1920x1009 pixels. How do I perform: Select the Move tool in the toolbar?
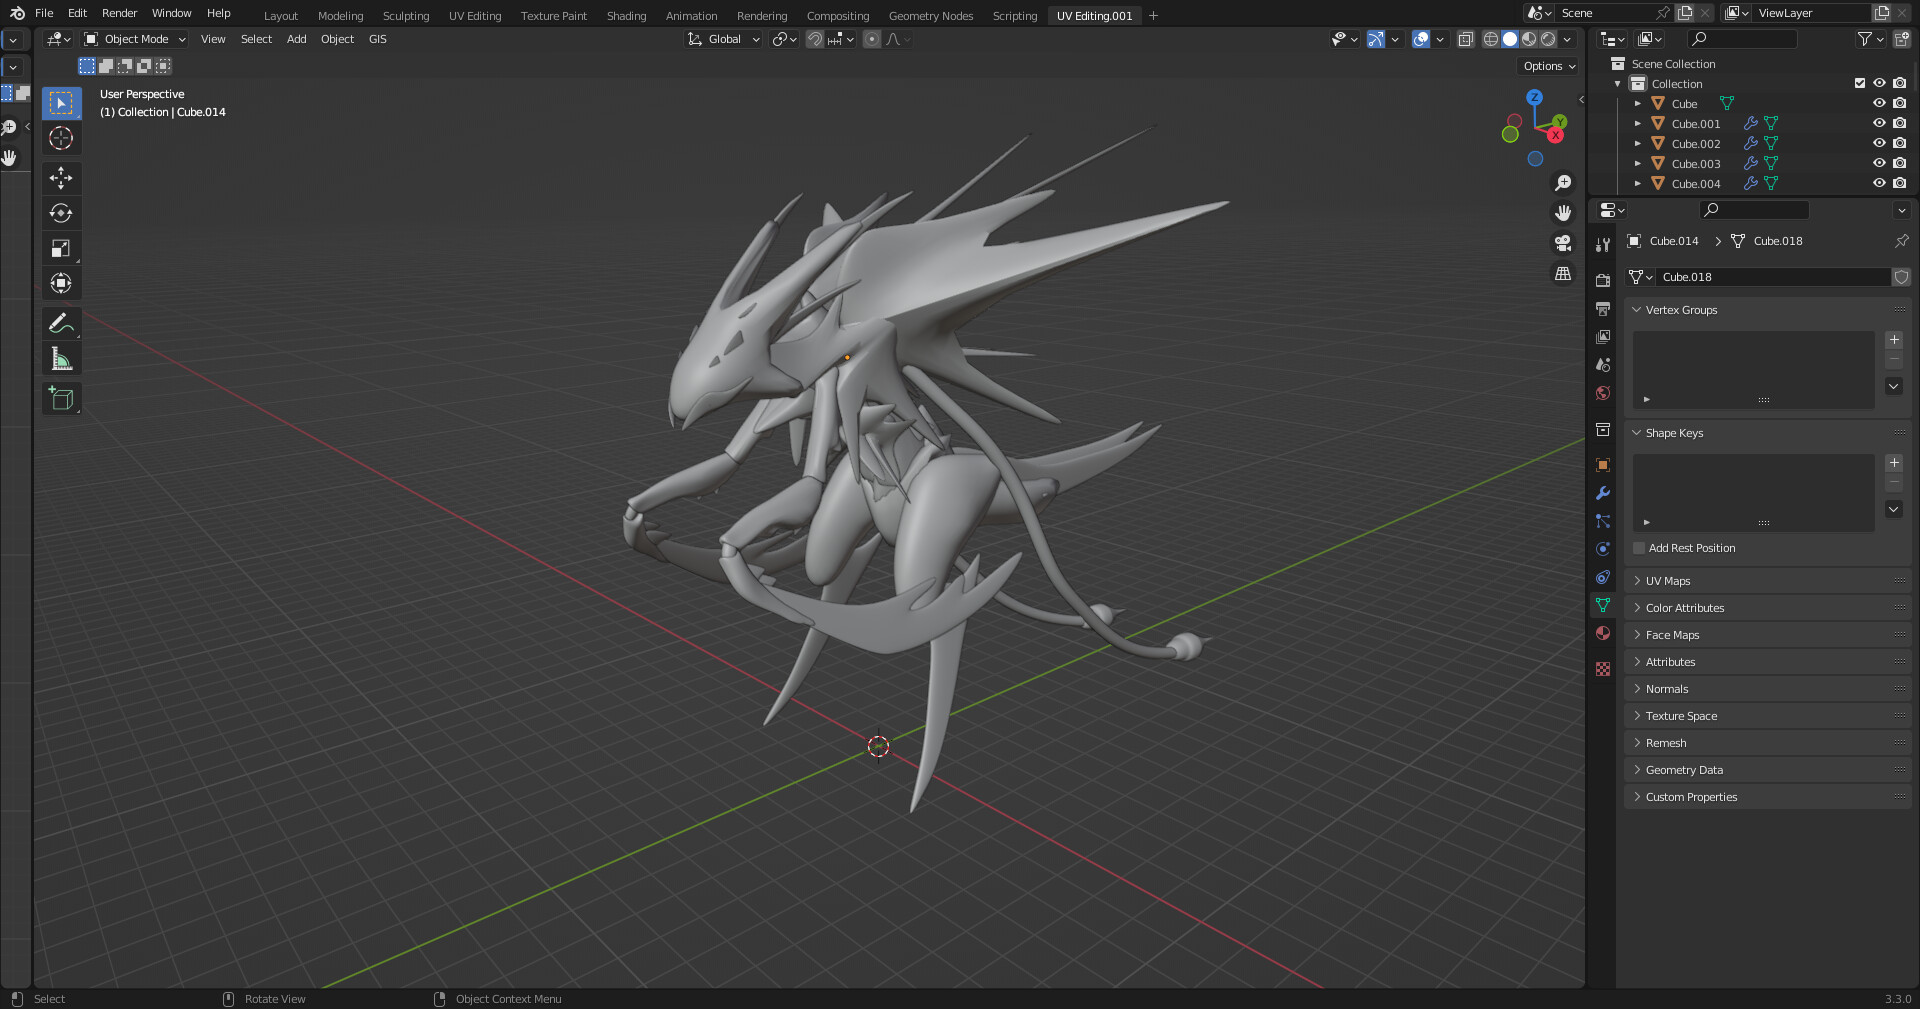(61, 178)
